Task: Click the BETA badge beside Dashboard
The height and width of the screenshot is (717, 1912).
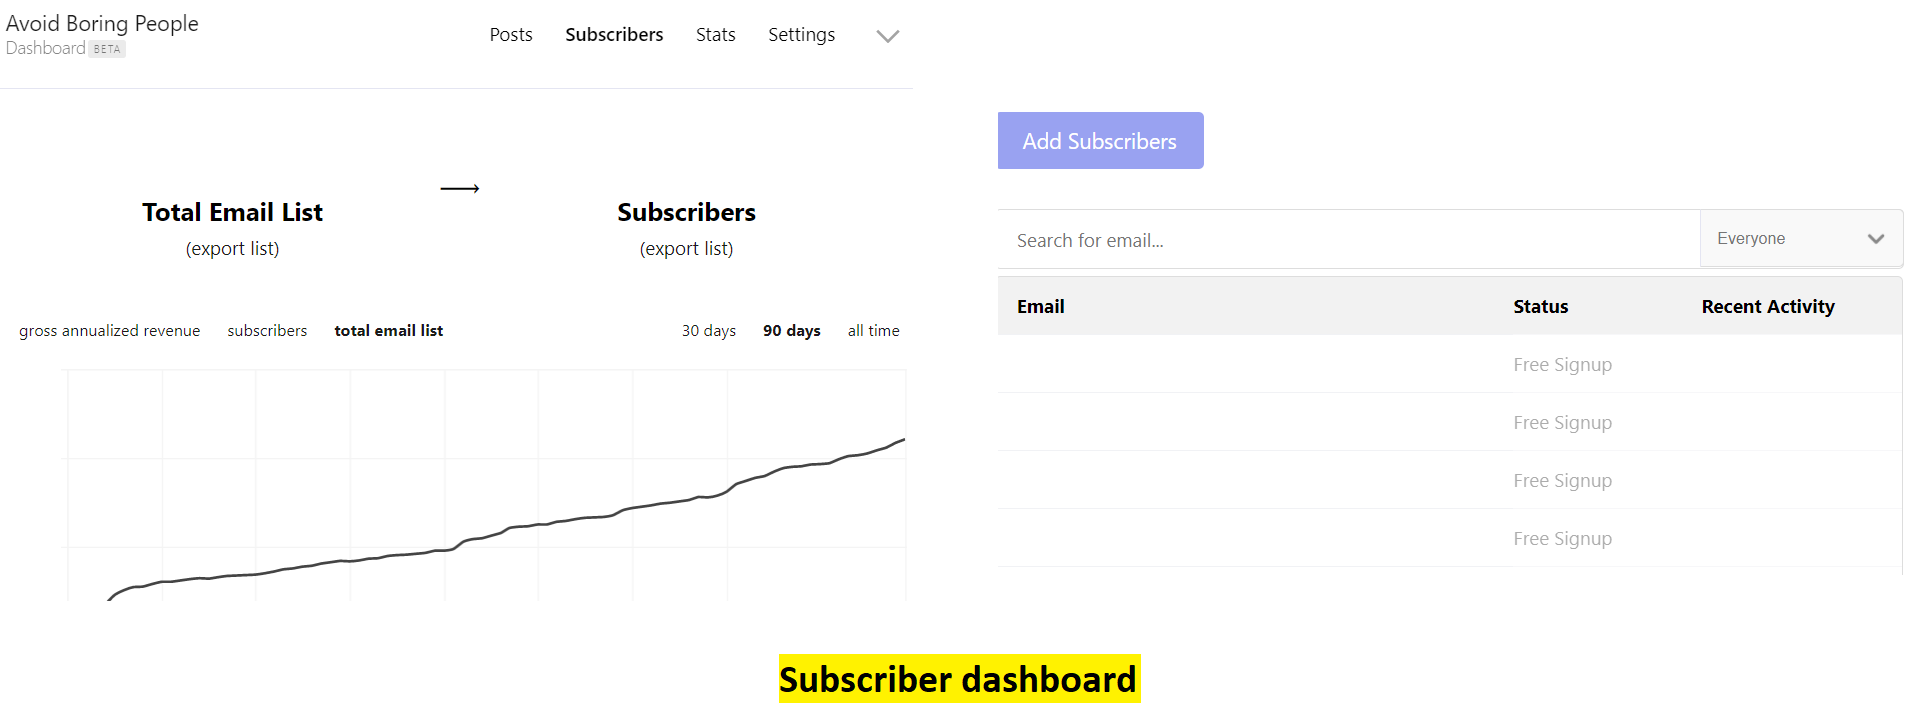Action: [107, 49]
